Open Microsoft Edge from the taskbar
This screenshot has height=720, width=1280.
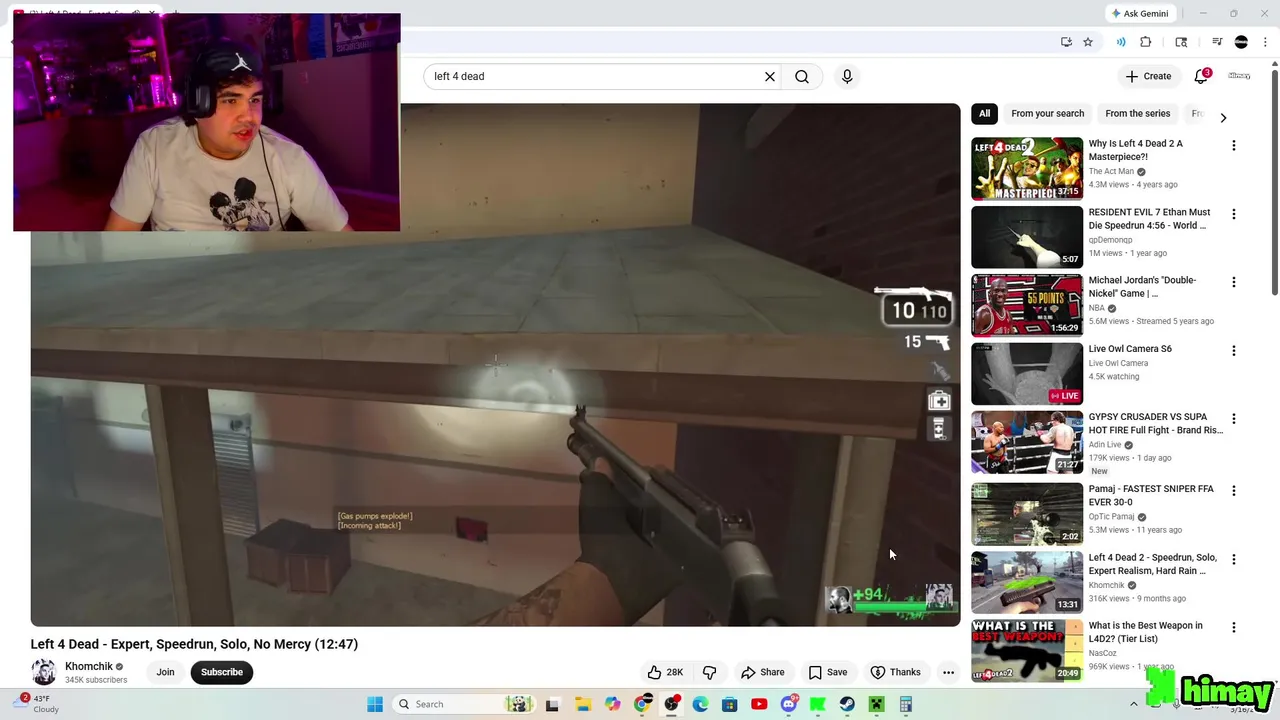coord(700,704)
